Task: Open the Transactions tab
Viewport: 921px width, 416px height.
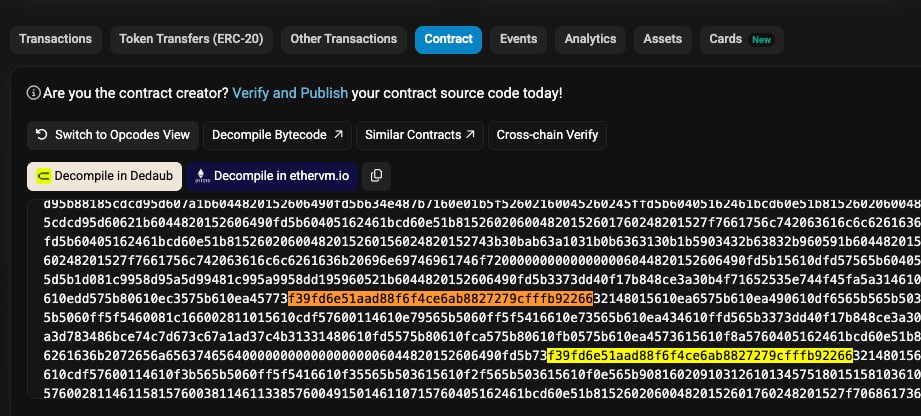Action: (55, 39)
